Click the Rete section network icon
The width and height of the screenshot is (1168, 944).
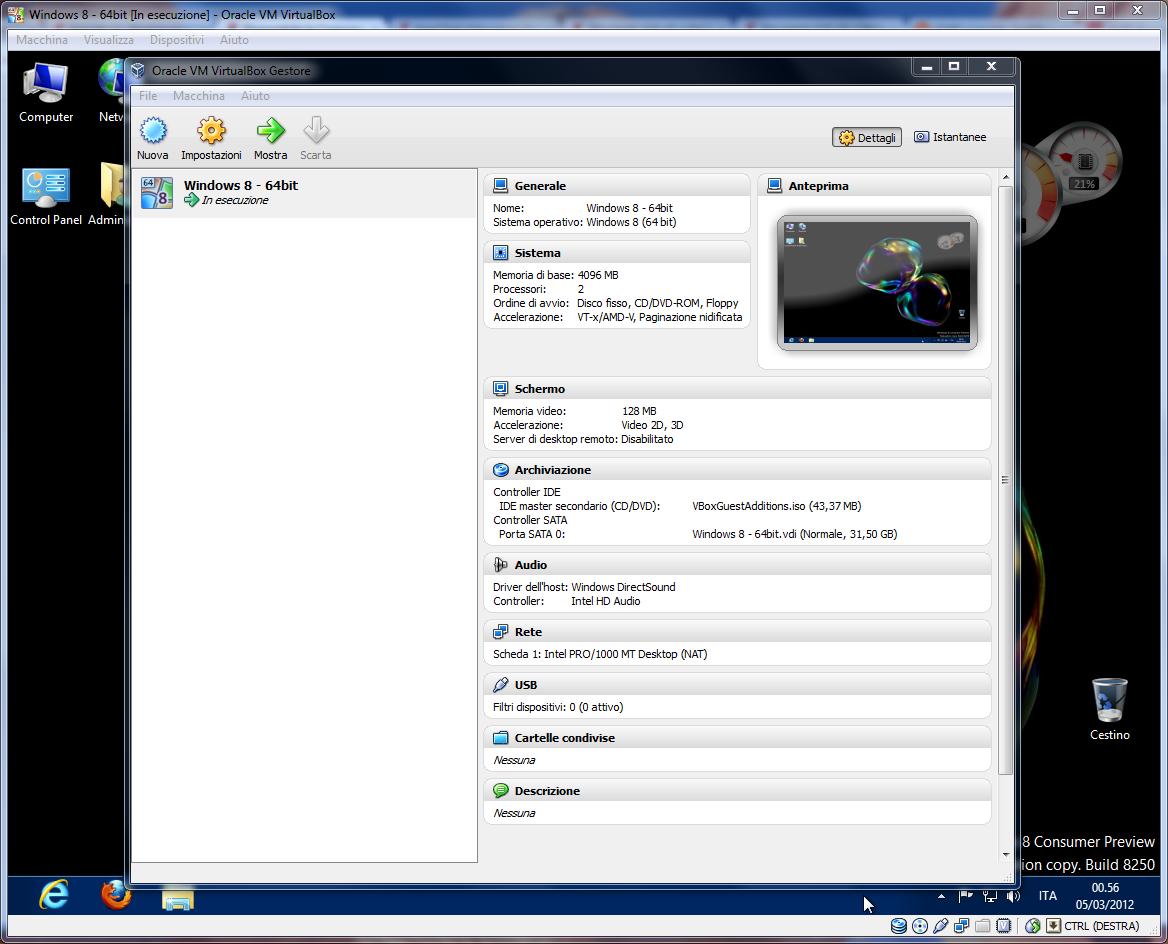point(501,632)
